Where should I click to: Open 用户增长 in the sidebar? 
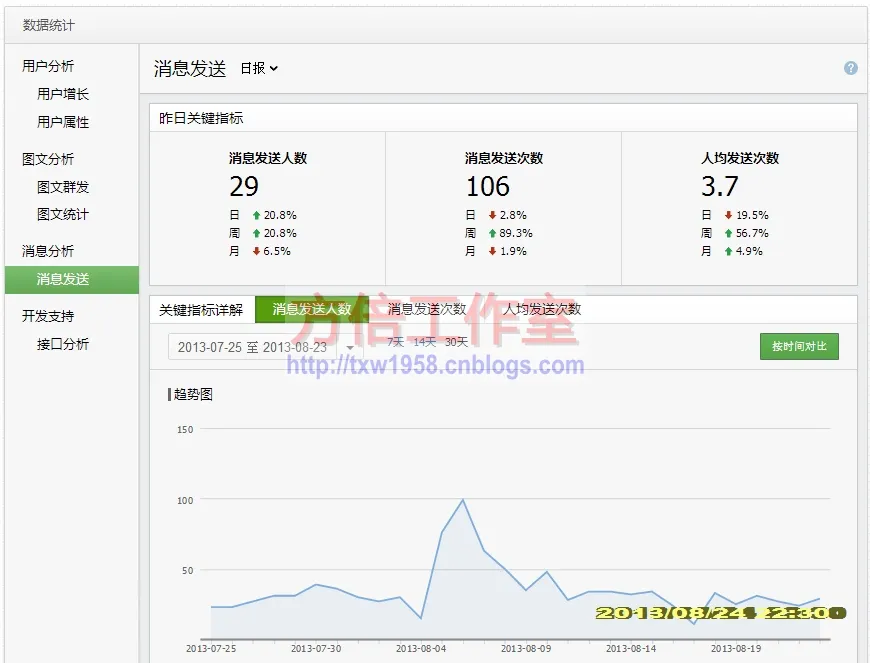pos(63,94)
